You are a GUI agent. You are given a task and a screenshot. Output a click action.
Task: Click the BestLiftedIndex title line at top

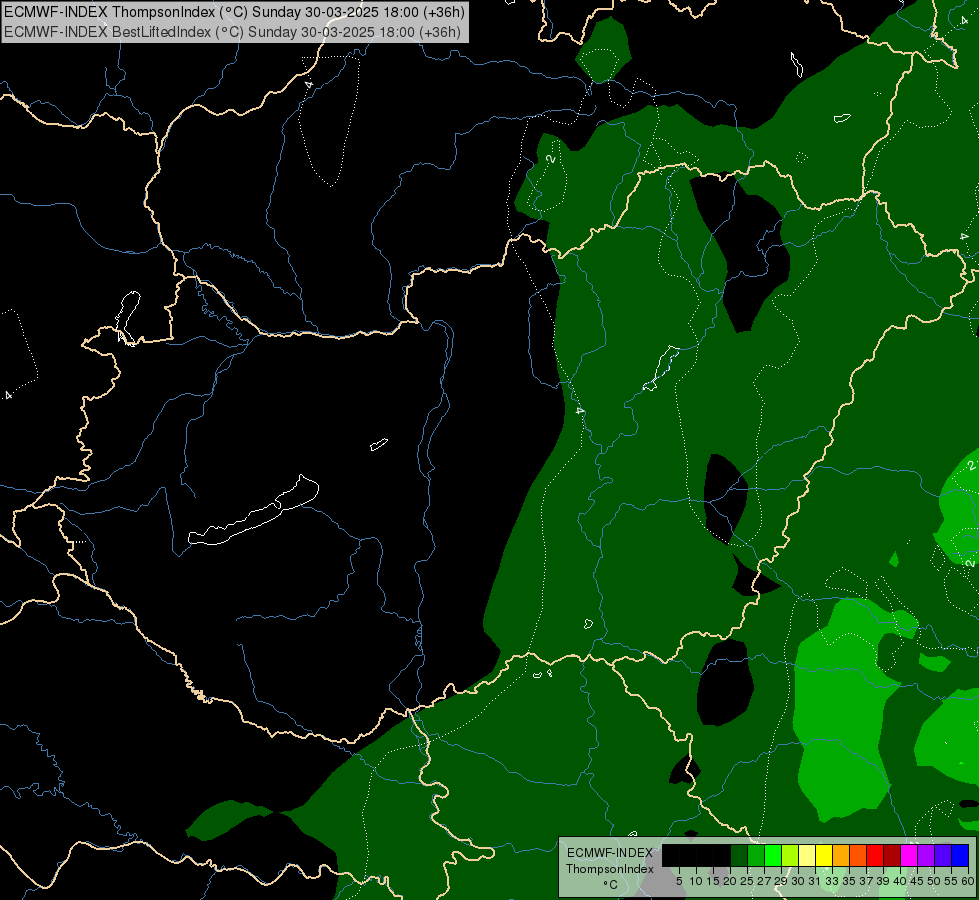pyautogui.click(x=232, y=32)
